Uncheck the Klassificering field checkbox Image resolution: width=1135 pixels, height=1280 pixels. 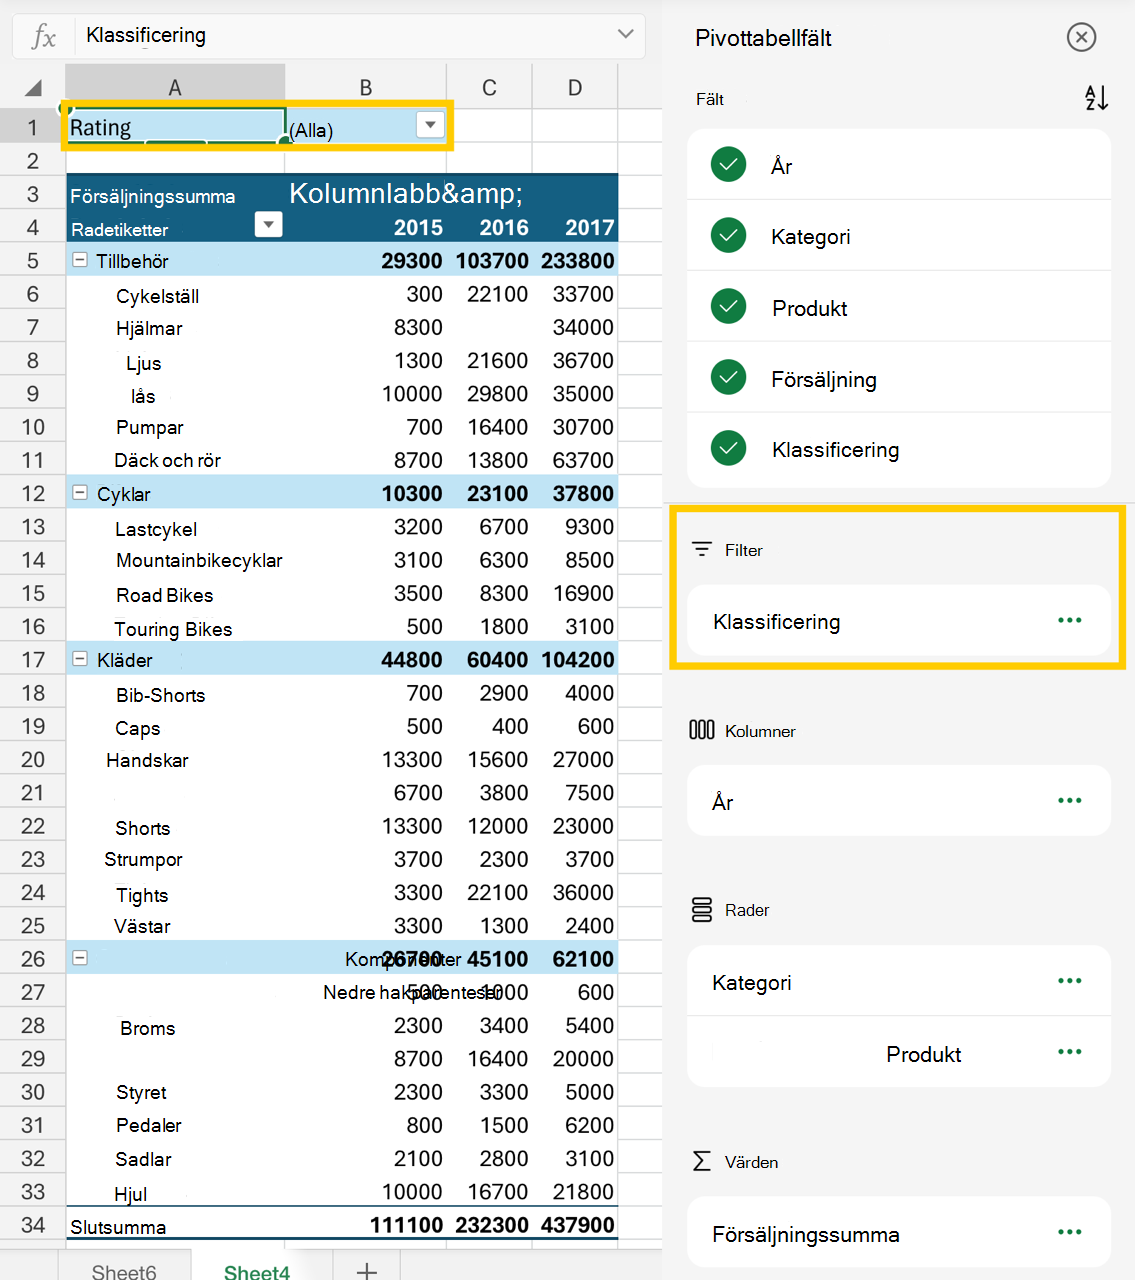coord(728,449)
